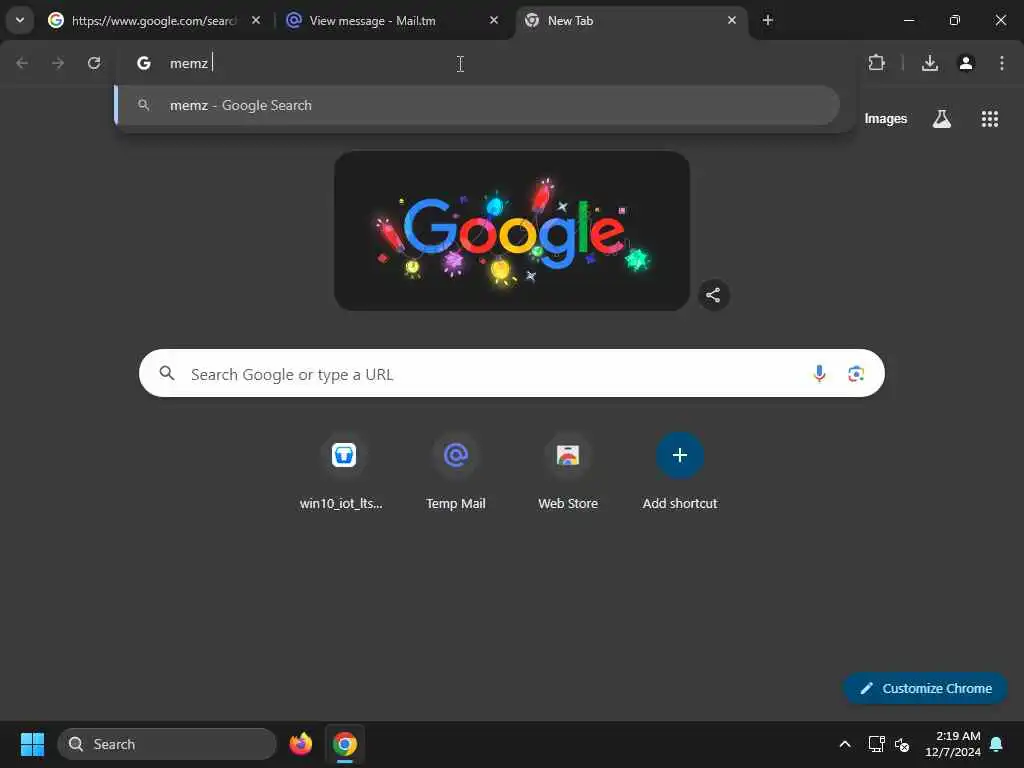Open the Windows Start menu
The height and width of the screenshot is (768, 1024).
32,744
